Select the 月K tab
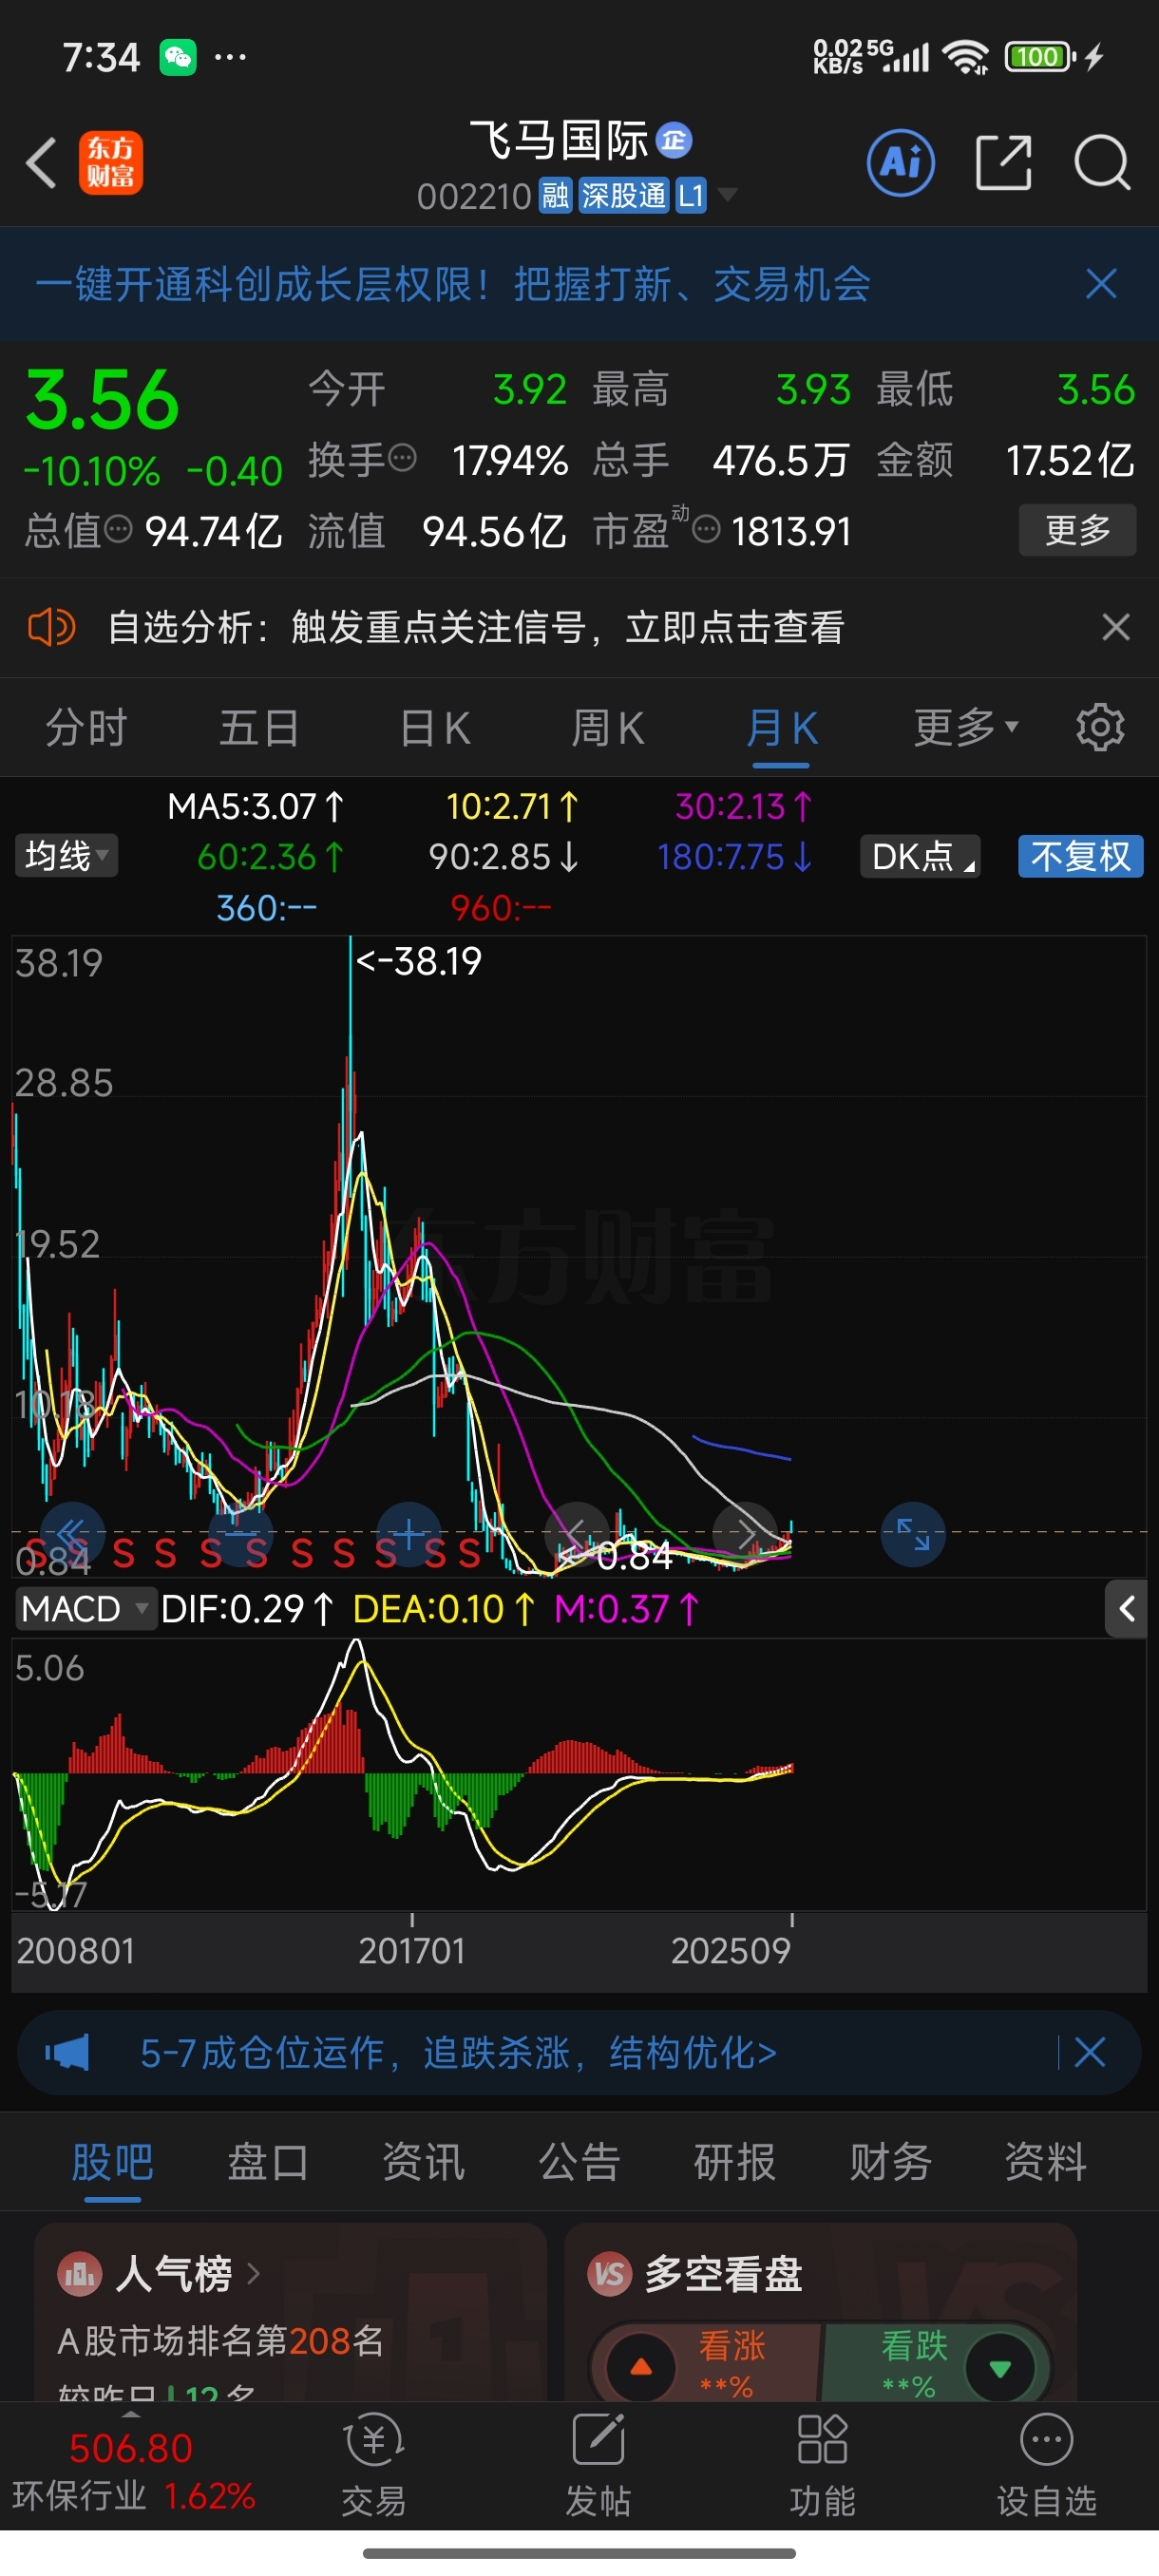Screen dimensions: 1159x2576 pyautogui.click(x=781, y=727)
